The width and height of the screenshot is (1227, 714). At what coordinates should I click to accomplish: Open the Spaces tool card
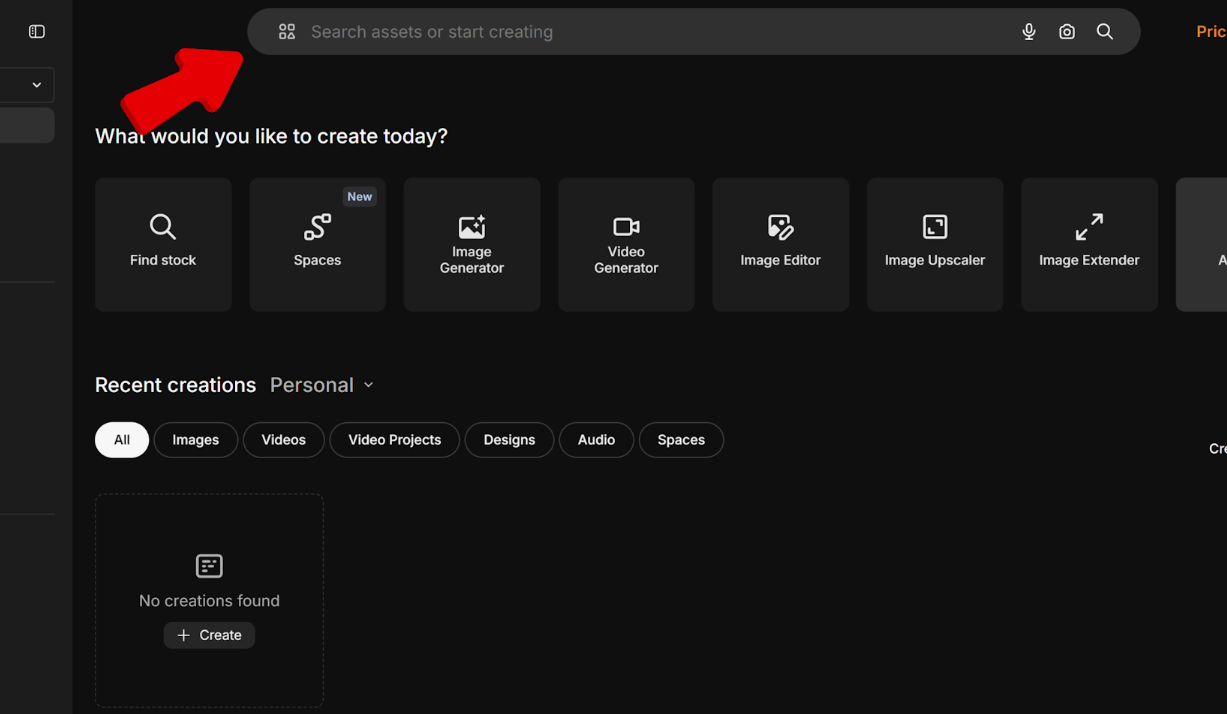point(317,244)
